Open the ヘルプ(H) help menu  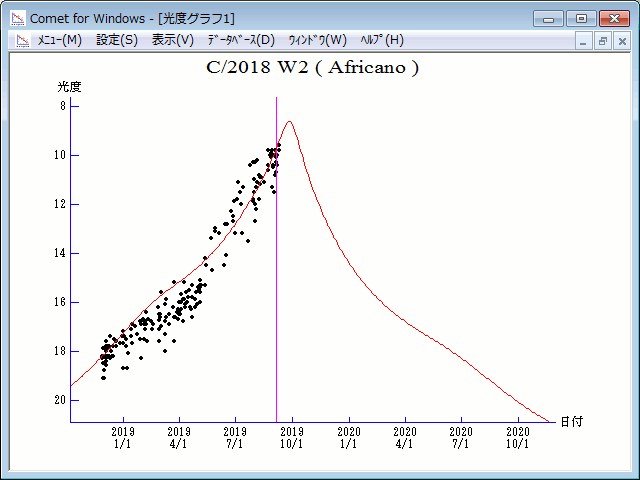[382, 40]
